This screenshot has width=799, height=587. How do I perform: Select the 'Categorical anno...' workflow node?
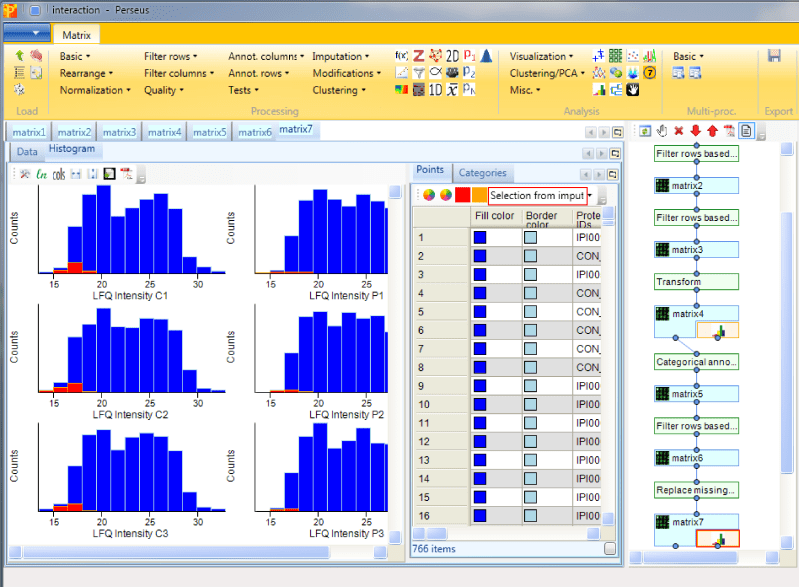coord(696,362)
